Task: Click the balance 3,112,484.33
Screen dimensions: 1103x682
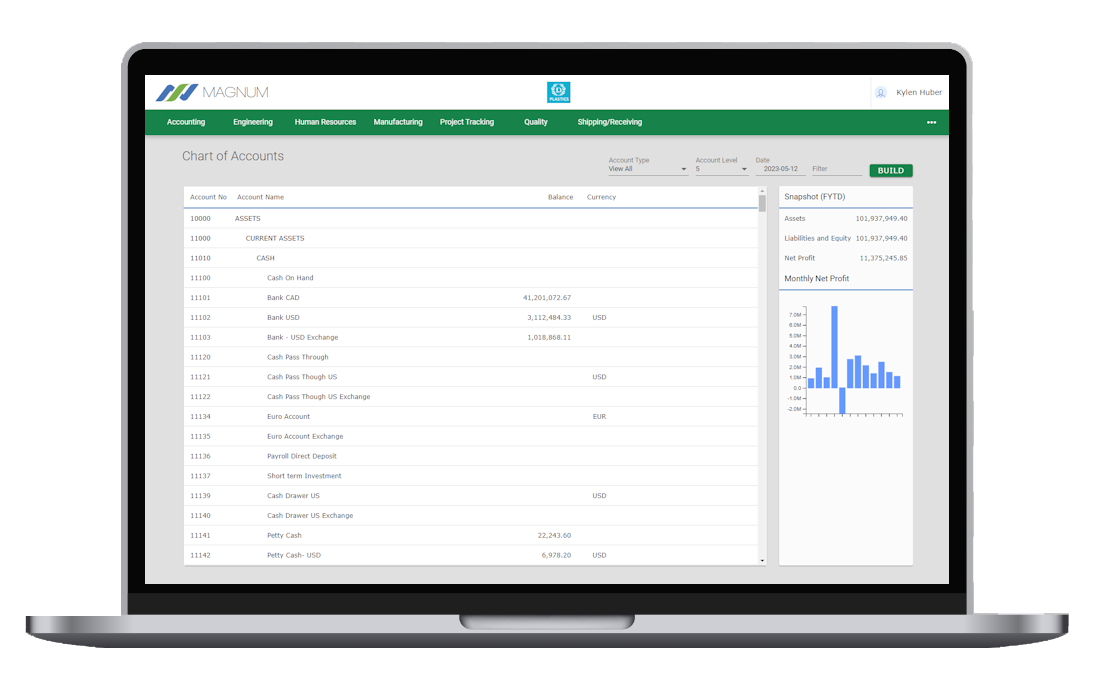Action: click(549, 318)
